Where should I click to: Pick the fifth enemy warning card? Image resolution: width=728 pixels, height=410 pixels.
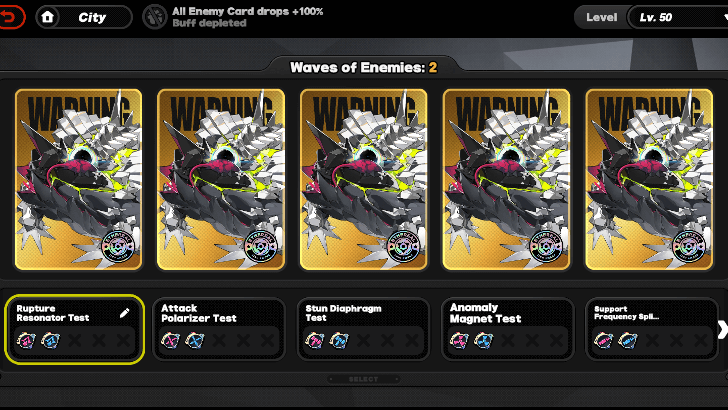click(x=649, y=179)
